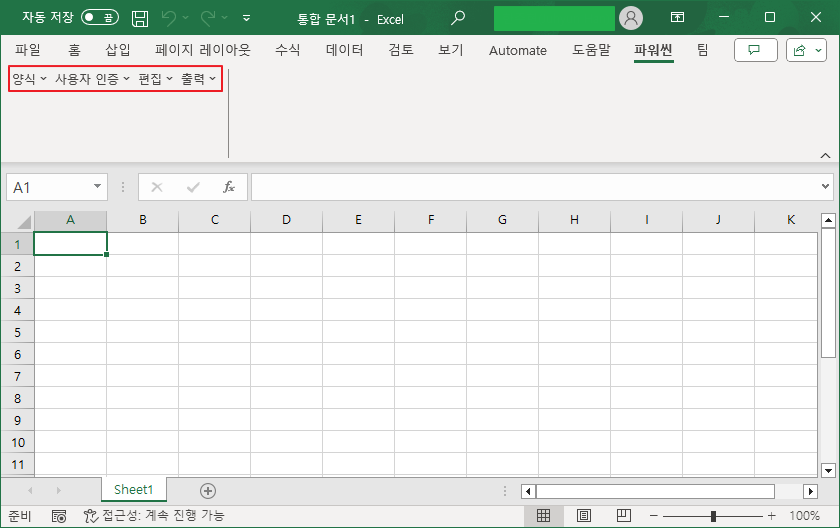Switch to Page Layout view icon

pyautogui.click(x=584, y=516)
